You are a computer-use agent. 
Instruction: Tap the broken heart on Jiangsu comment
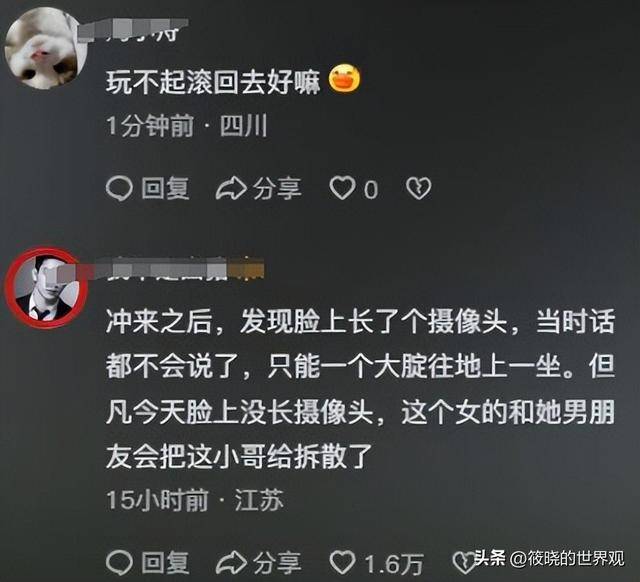click(x=464, y=563)
